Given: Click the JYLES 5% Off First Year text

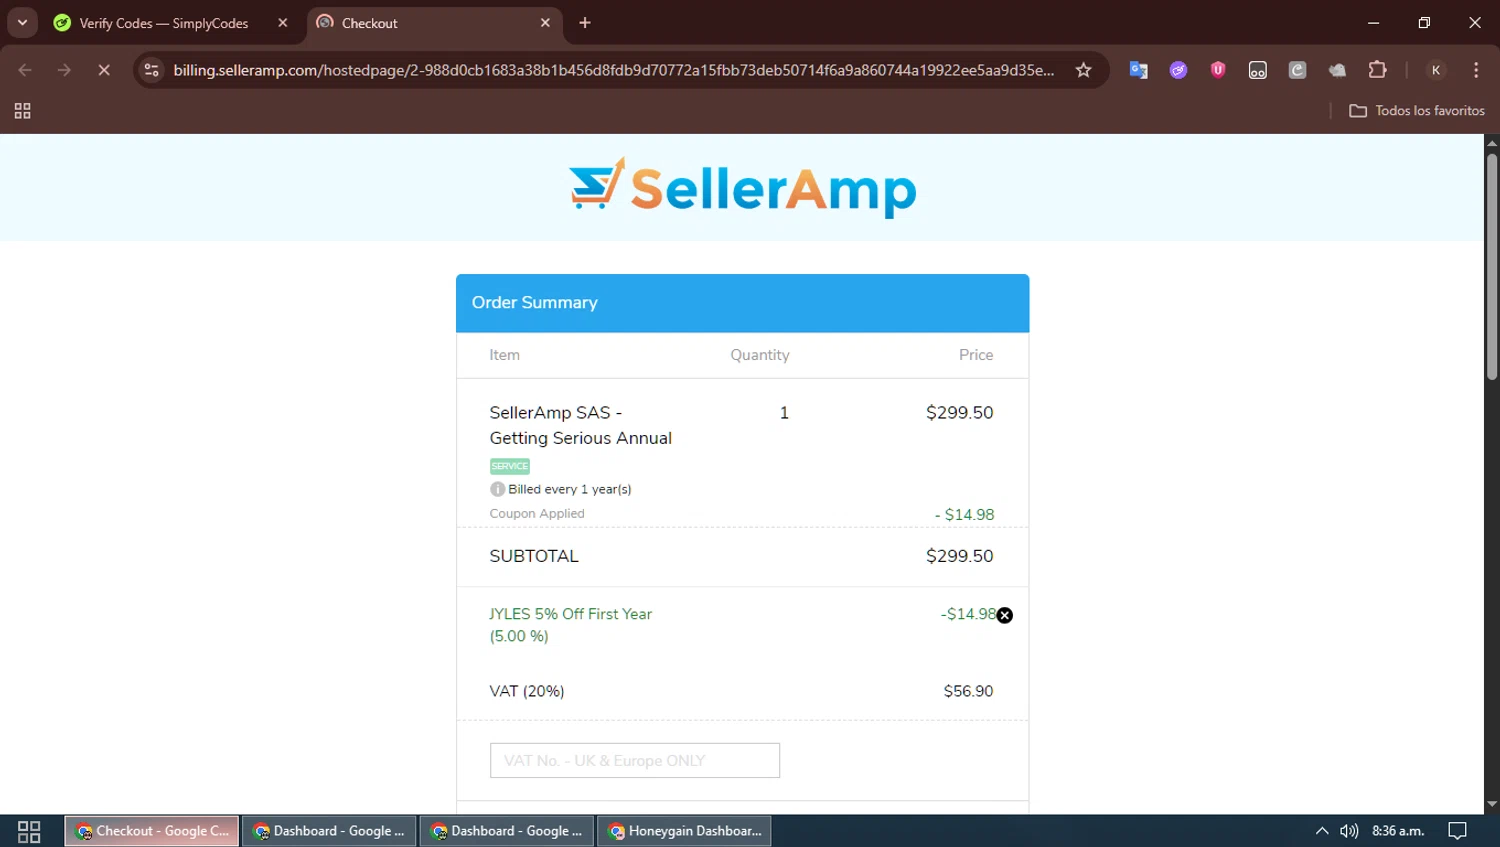Looking at the screenshot, I should [x=570, y=614].
